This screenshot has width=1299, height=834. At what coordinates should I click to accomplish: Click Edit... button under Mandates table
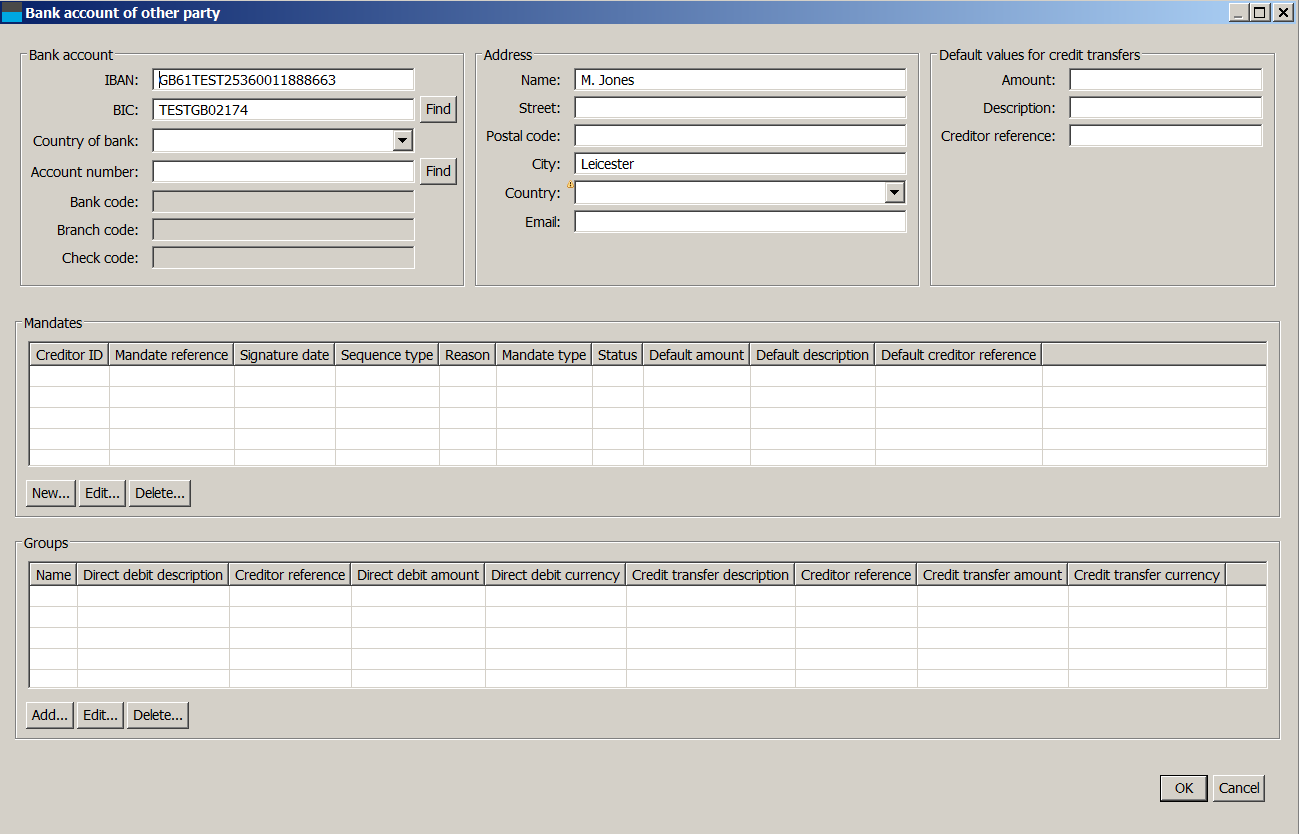tap(102, 493)
